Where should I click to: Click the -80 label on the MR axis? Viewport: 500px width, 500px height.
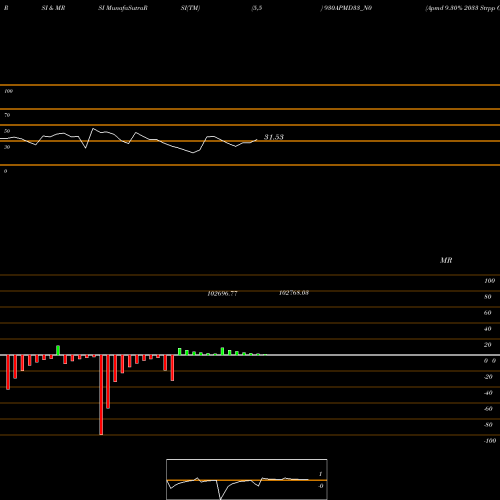pos(488,425)
